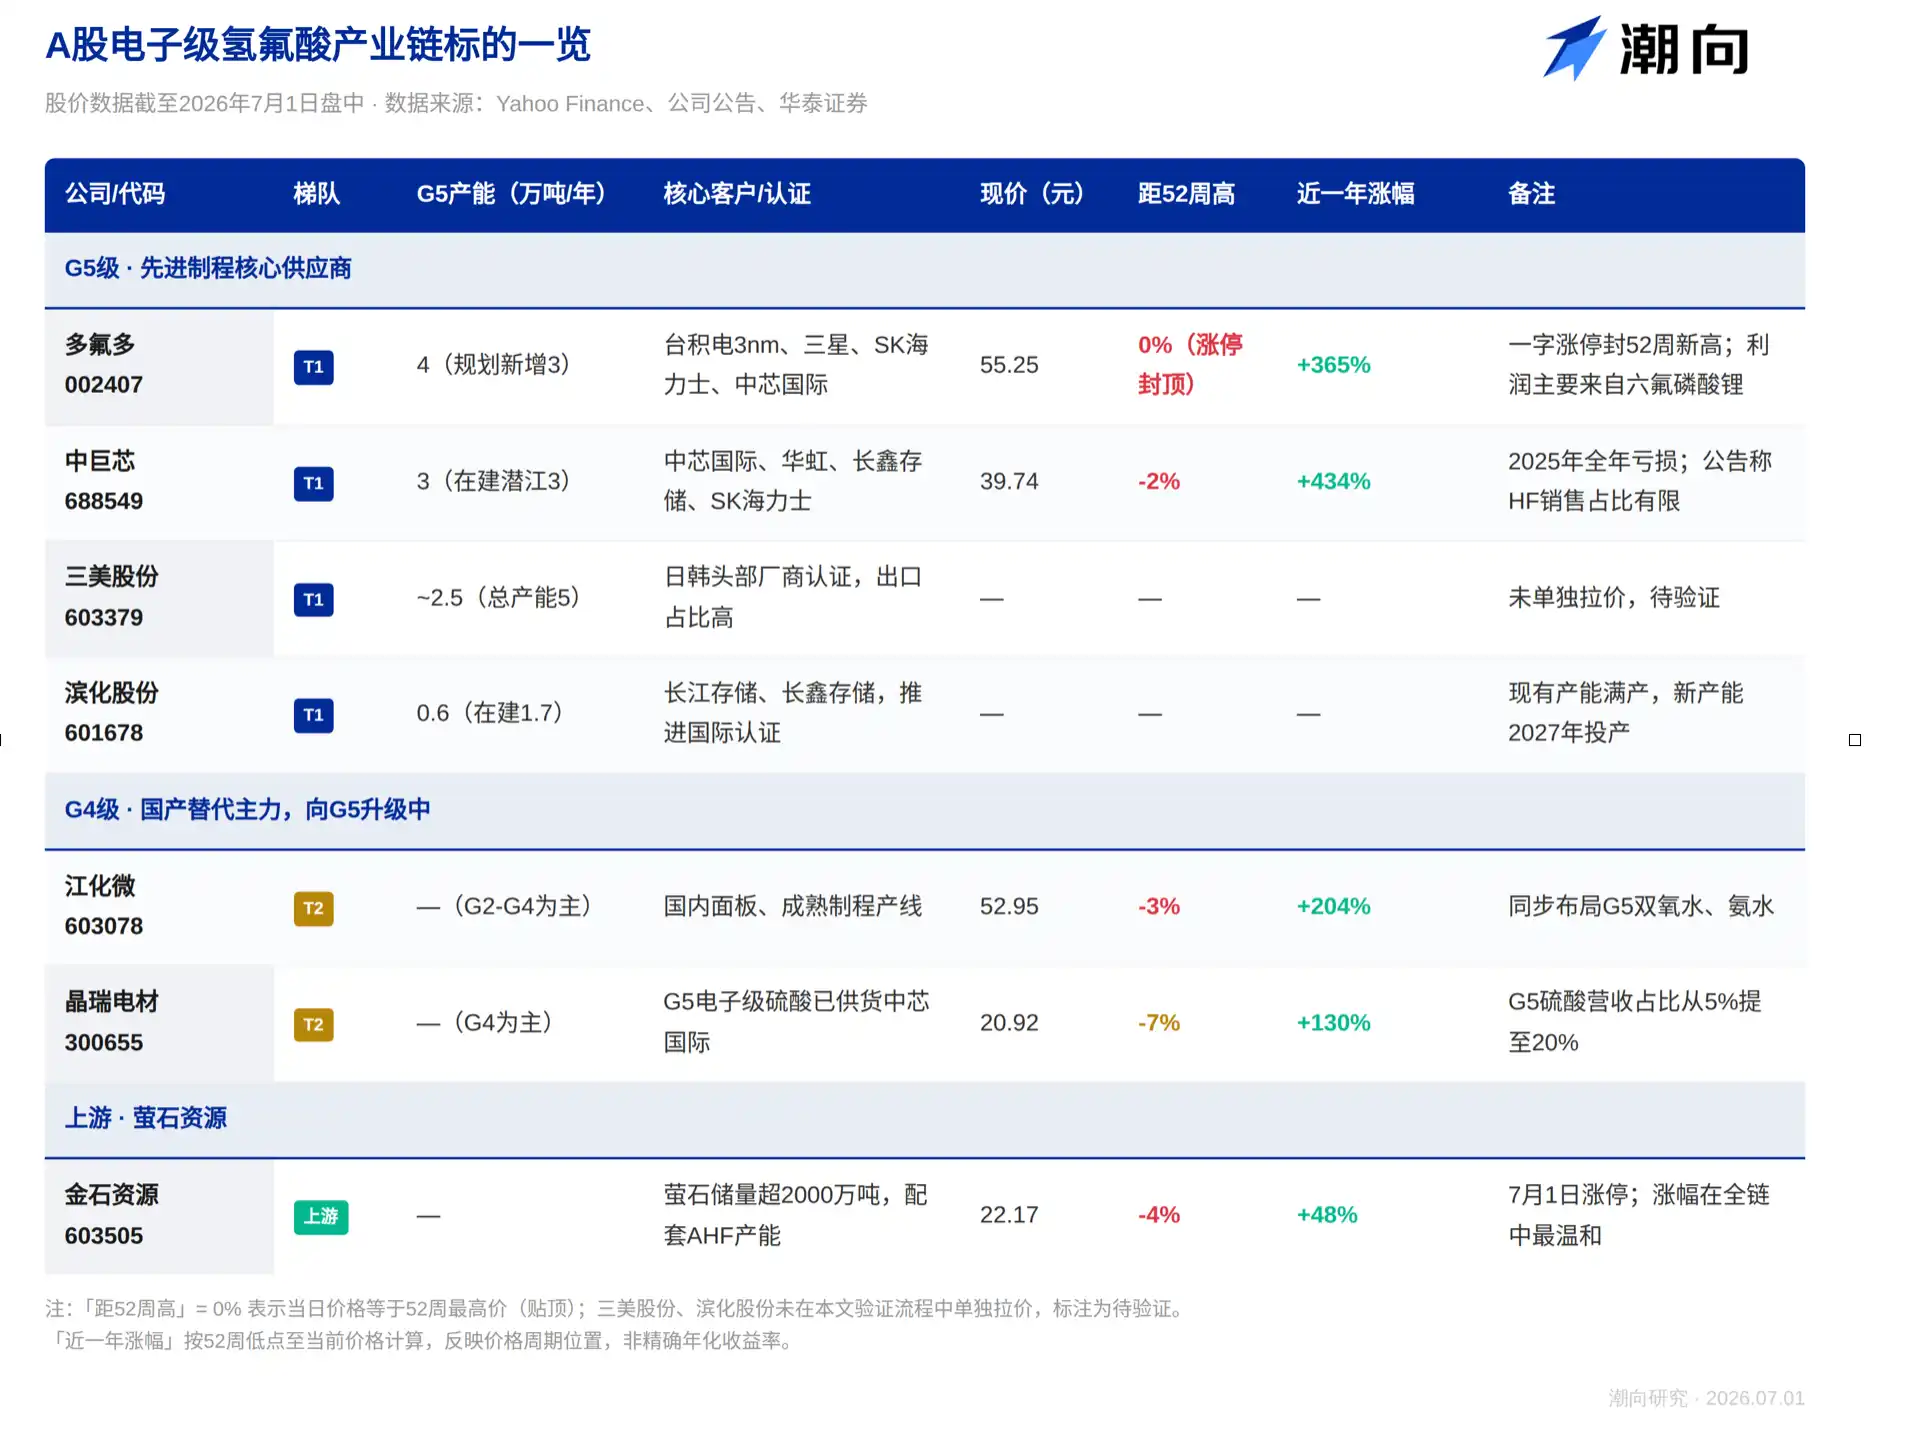Select the note G5硫酸营收占比从5%提至20%
Screen dimensions: 1916x1438
(1635, 1022)
